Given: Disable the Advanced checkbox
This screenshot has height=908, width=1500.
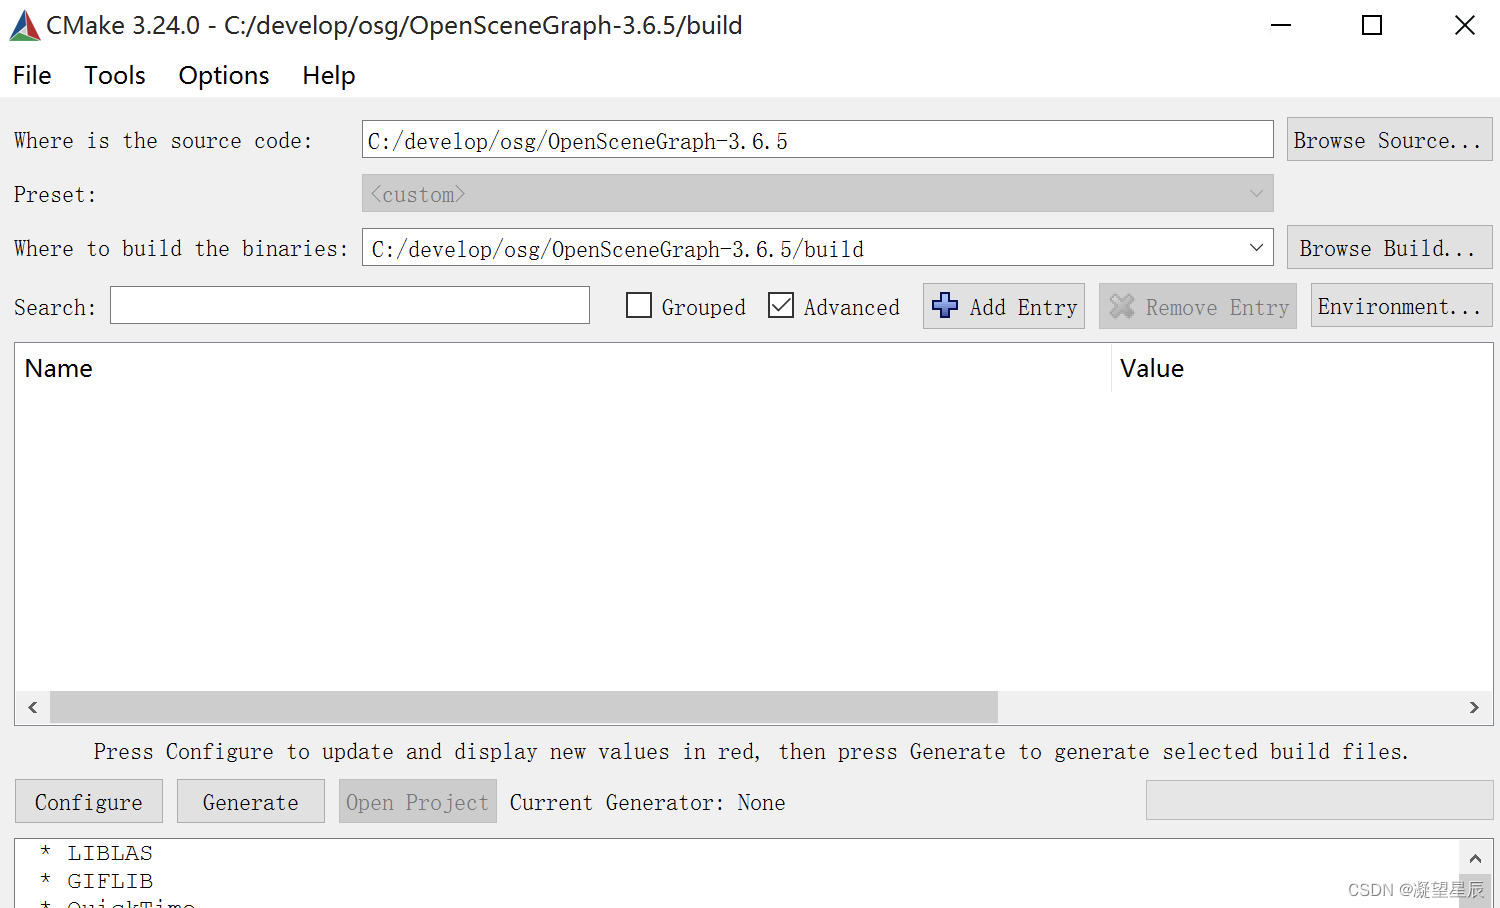Looking at the screenshot, I should (781, 305).
